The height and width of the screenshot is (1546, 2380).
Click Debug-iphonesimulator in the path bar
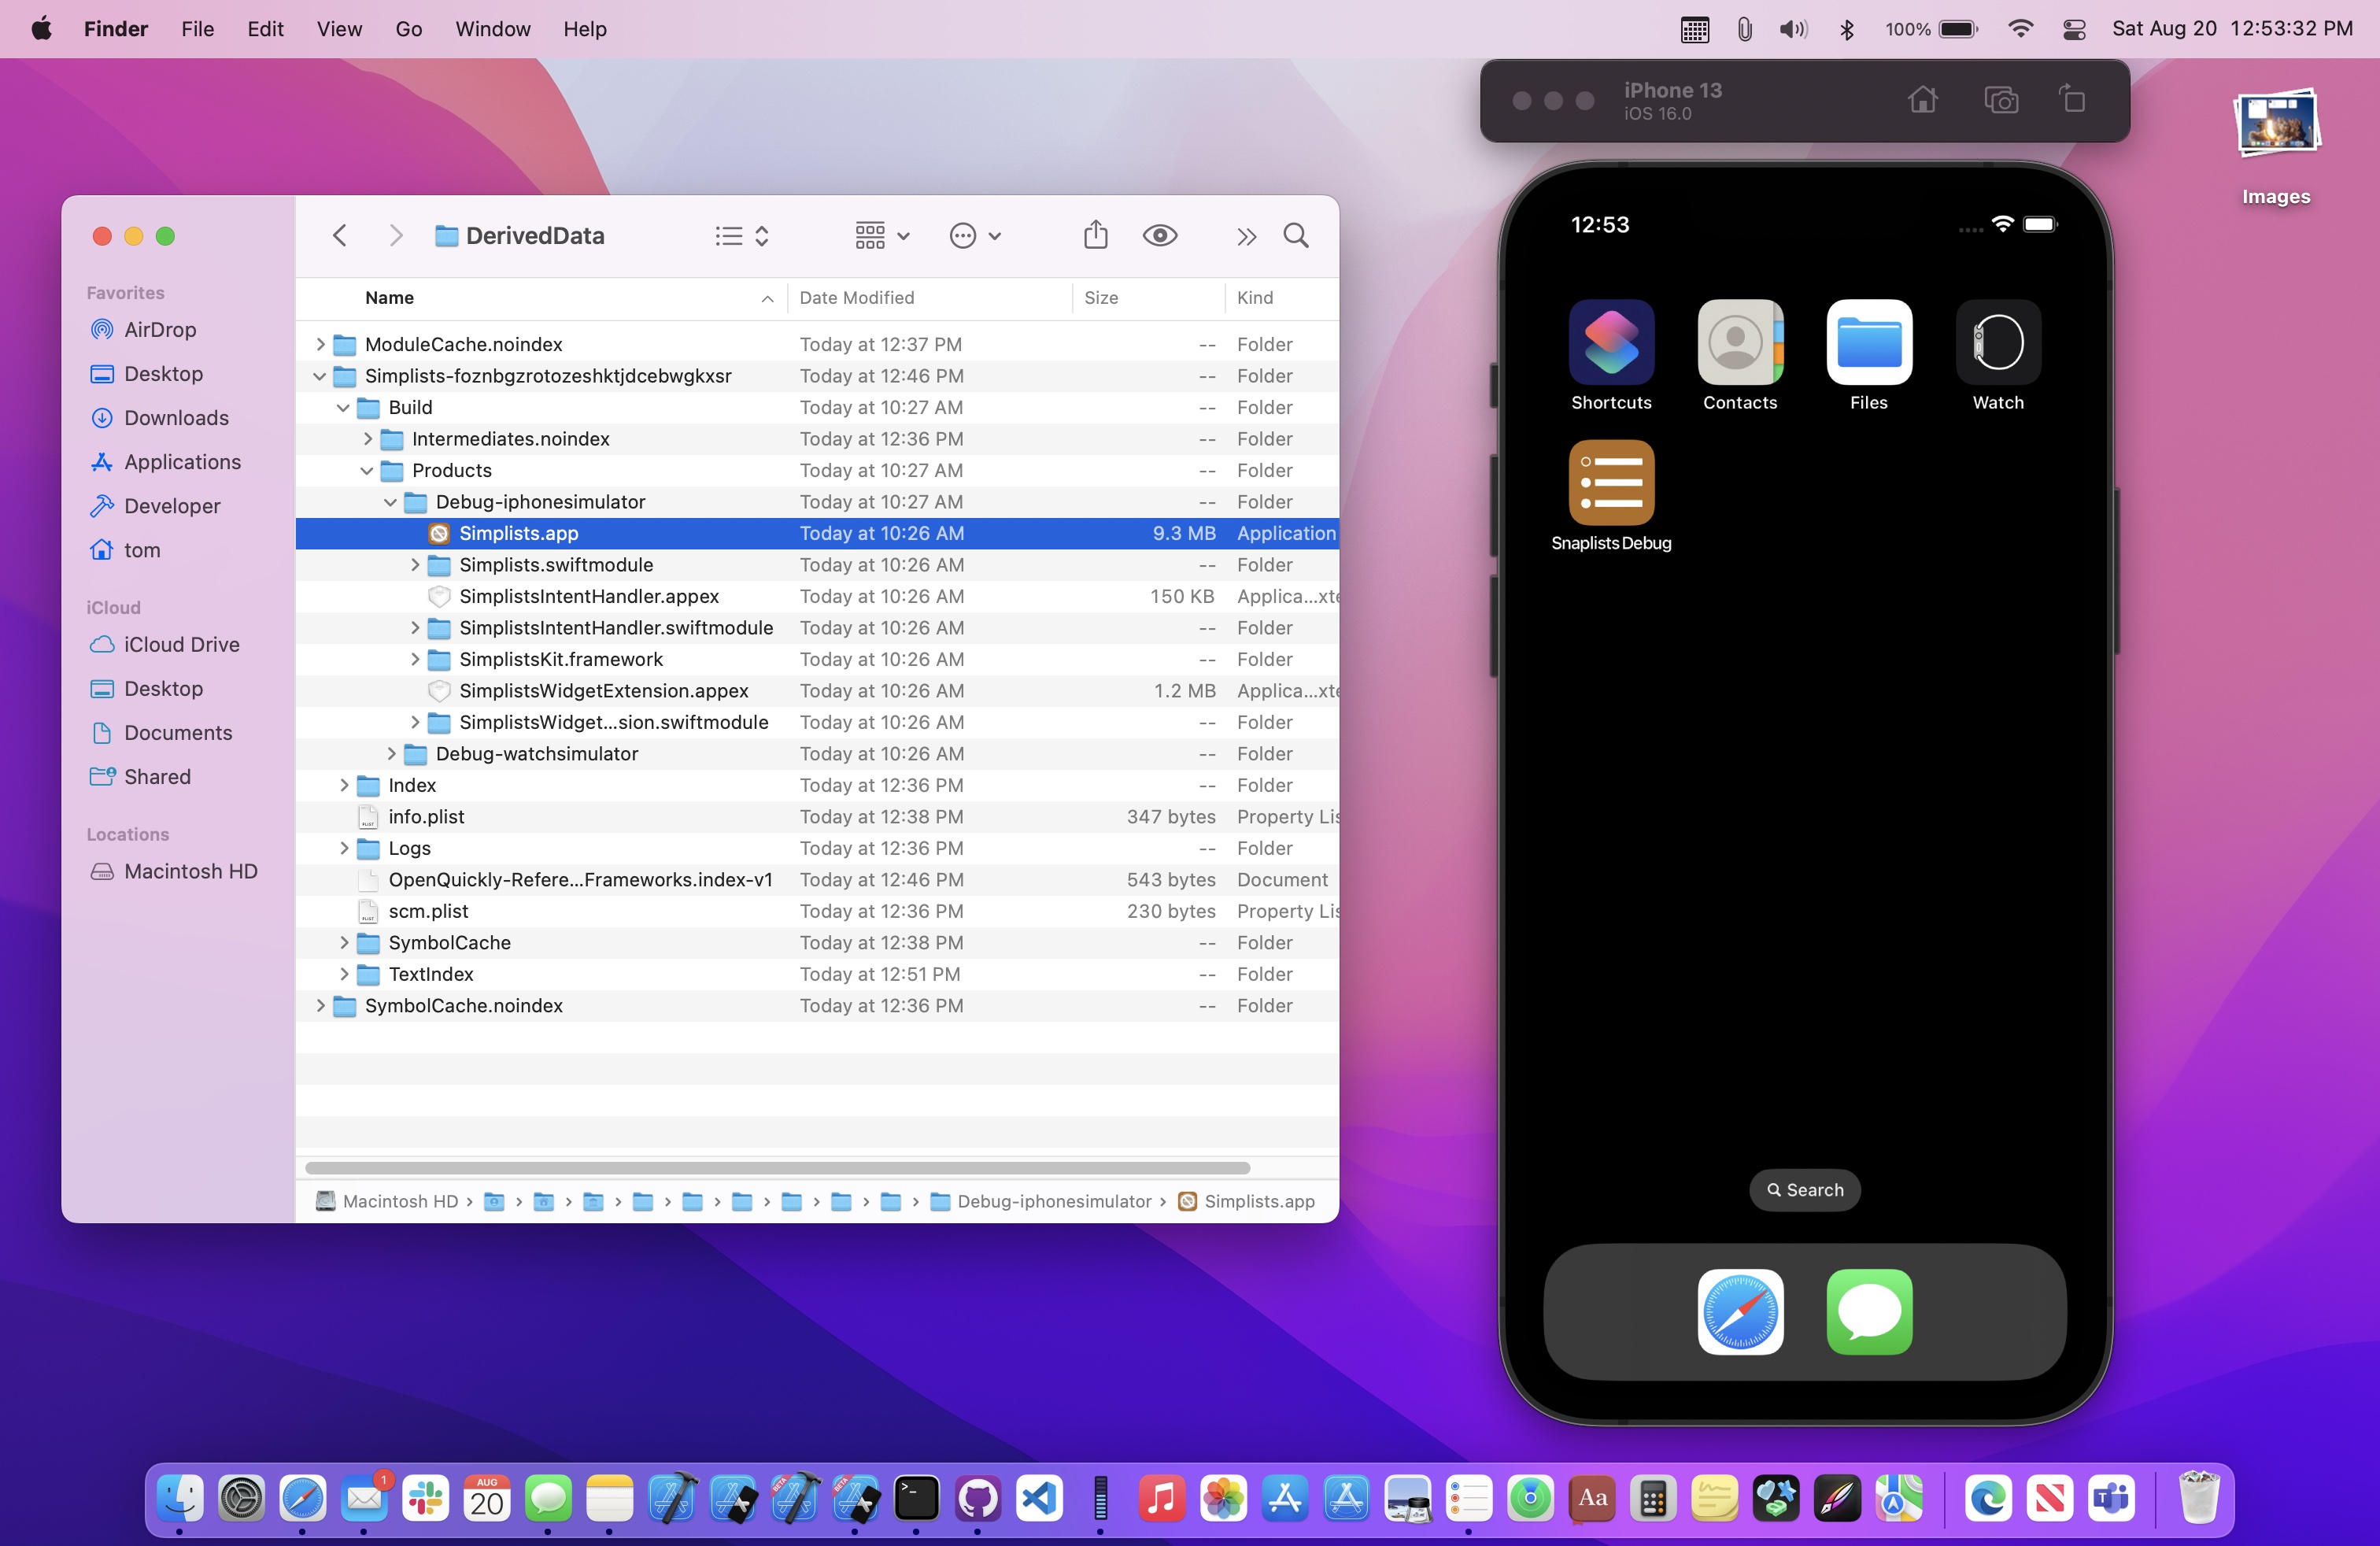1041,1201
